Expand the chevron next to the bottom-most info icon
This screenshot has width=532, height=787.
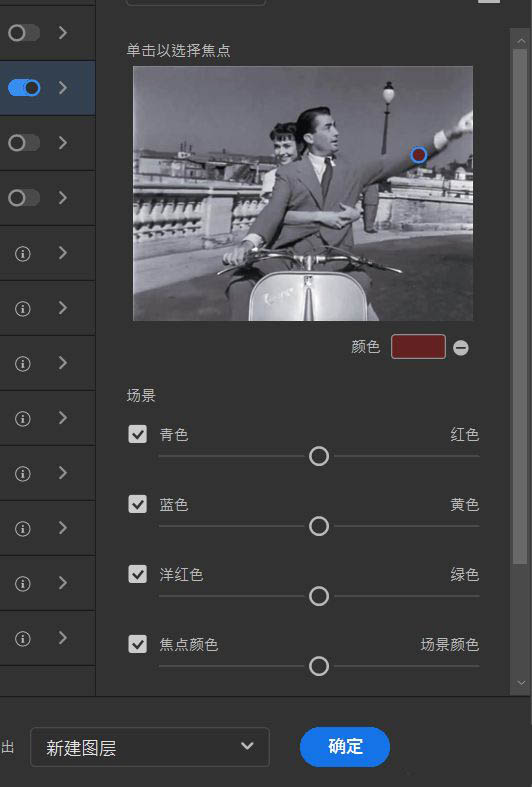[x=63, y=638]
